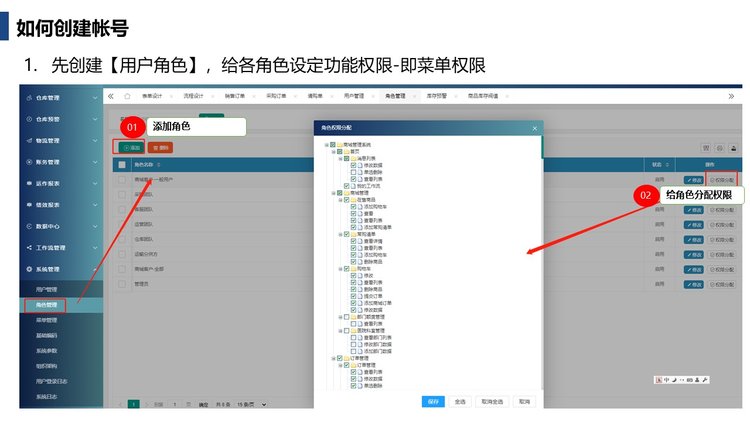Screen dimensions: 750x422
Task: Click the double-arrow icon at the tab bar's right end
Action: tap(731, 96)
